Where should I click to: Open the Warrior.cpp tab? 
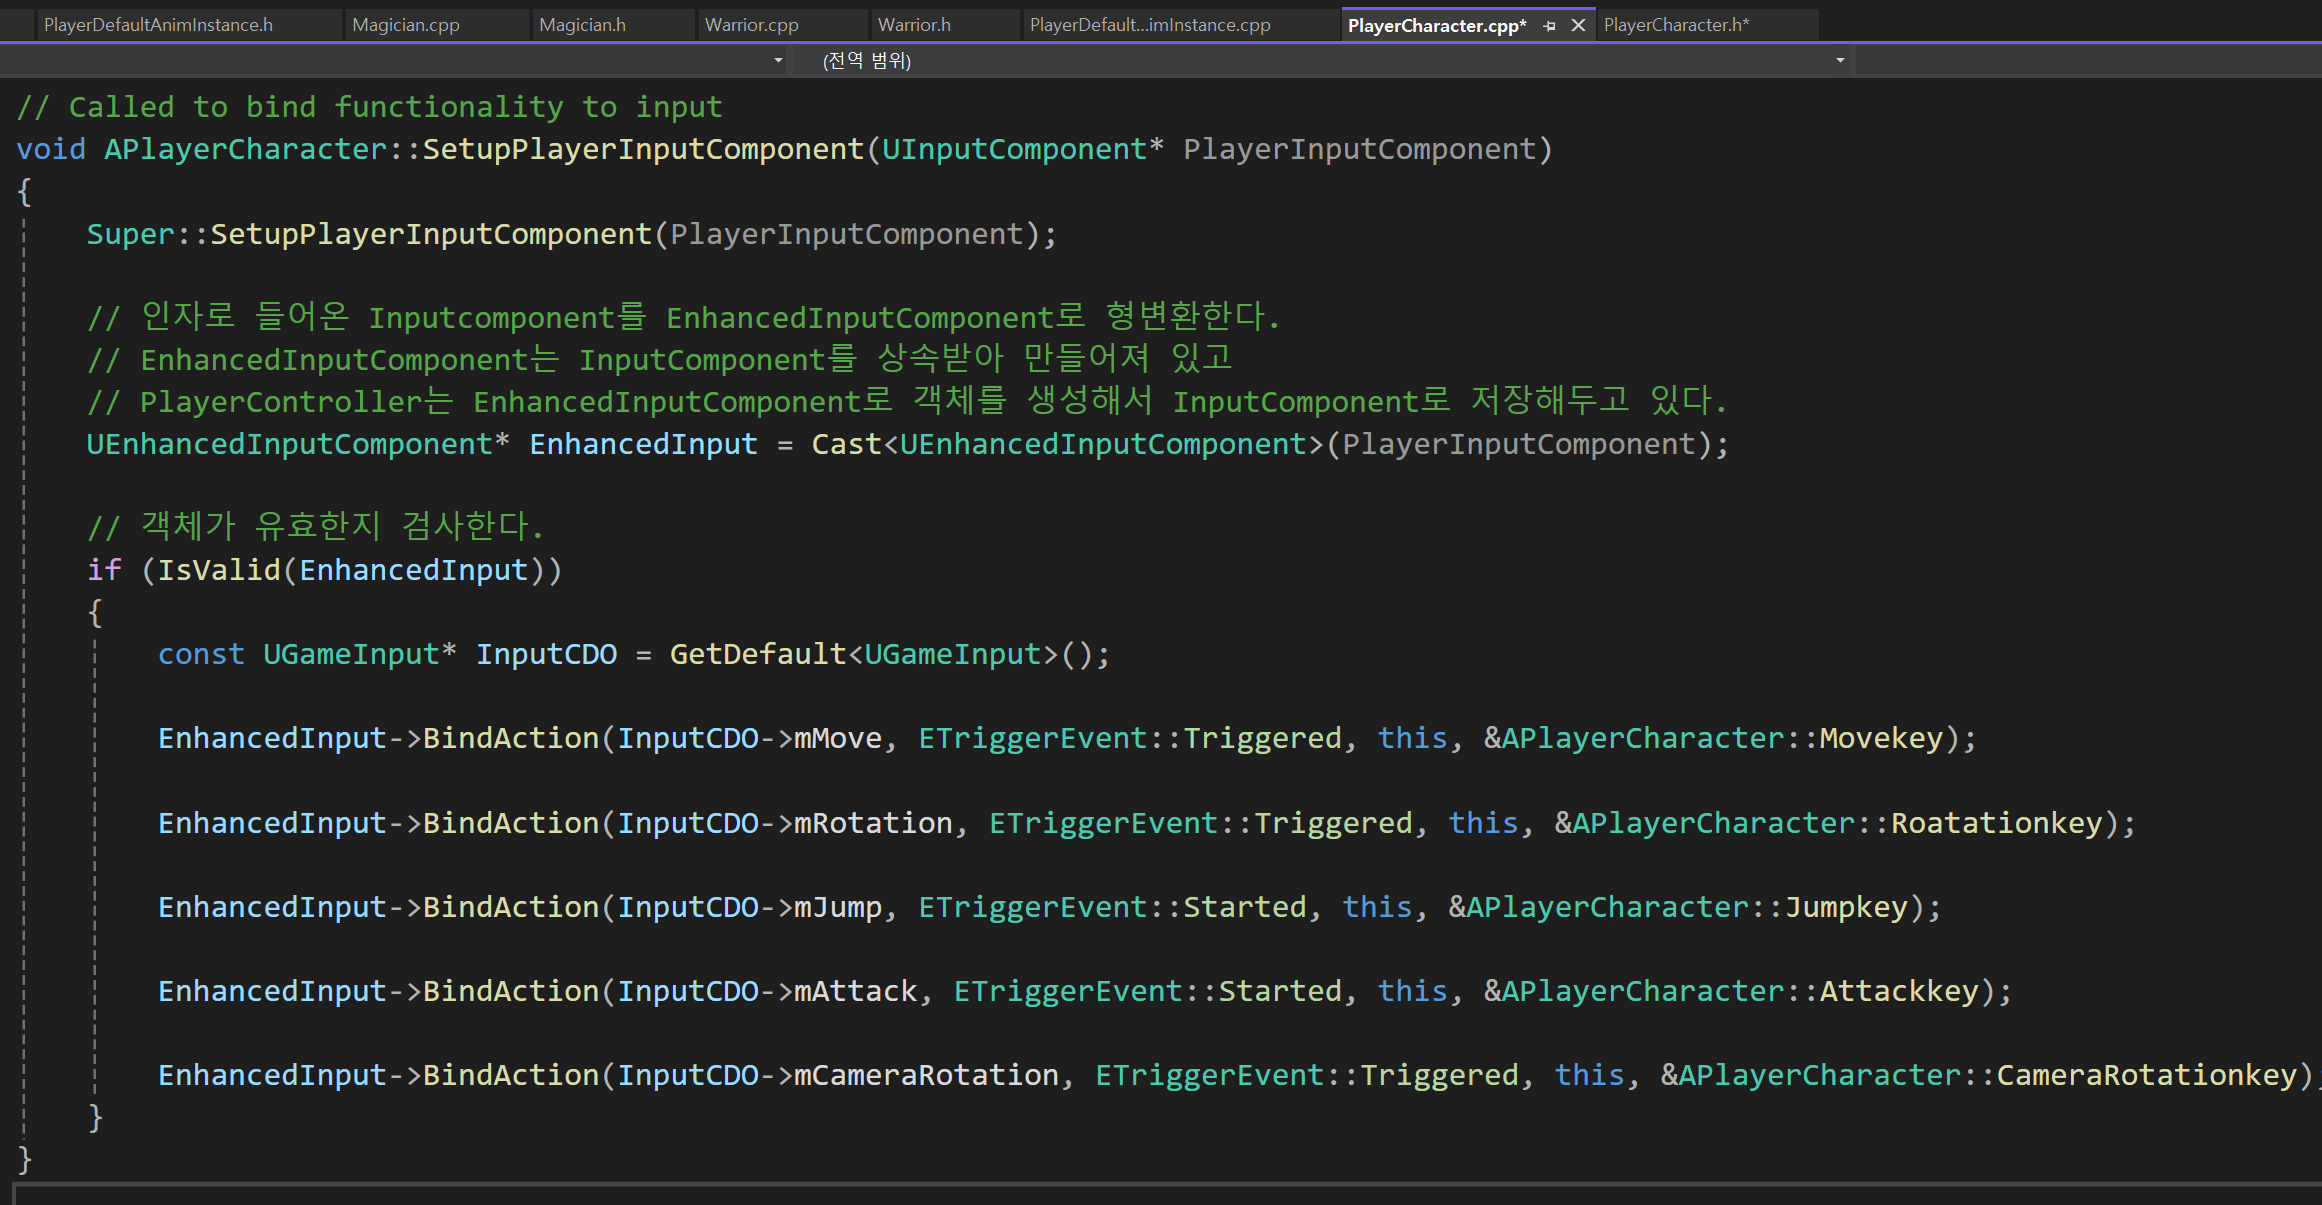pyautogui.click(x=751, y=25)
